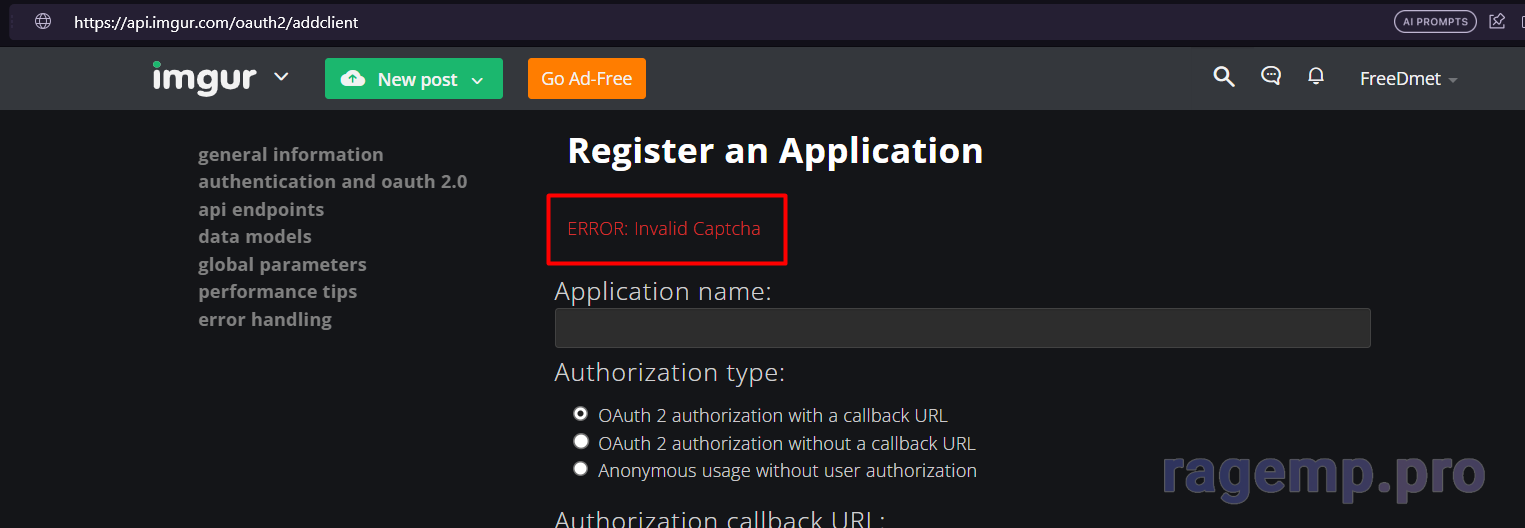1525x528 pixels.
Task: Click the globe site info icon
Action: coord(43,21)
